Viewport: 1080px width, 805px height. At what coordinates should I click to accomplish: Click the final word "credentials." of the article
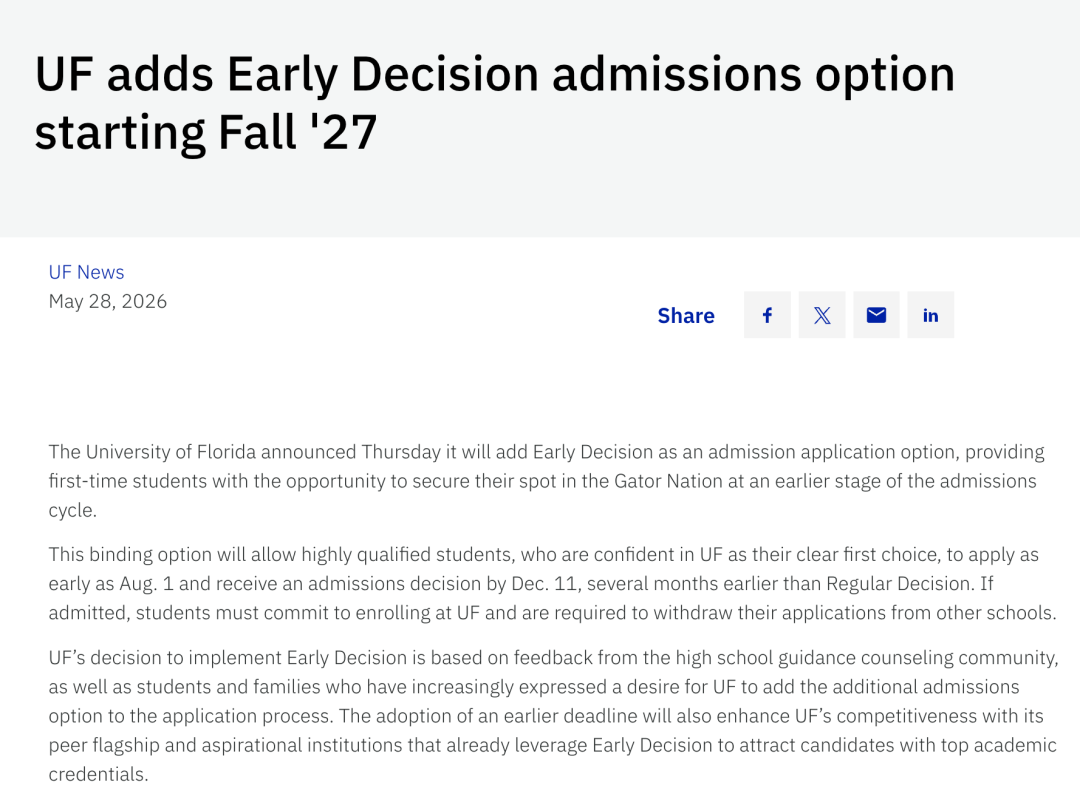98,774
